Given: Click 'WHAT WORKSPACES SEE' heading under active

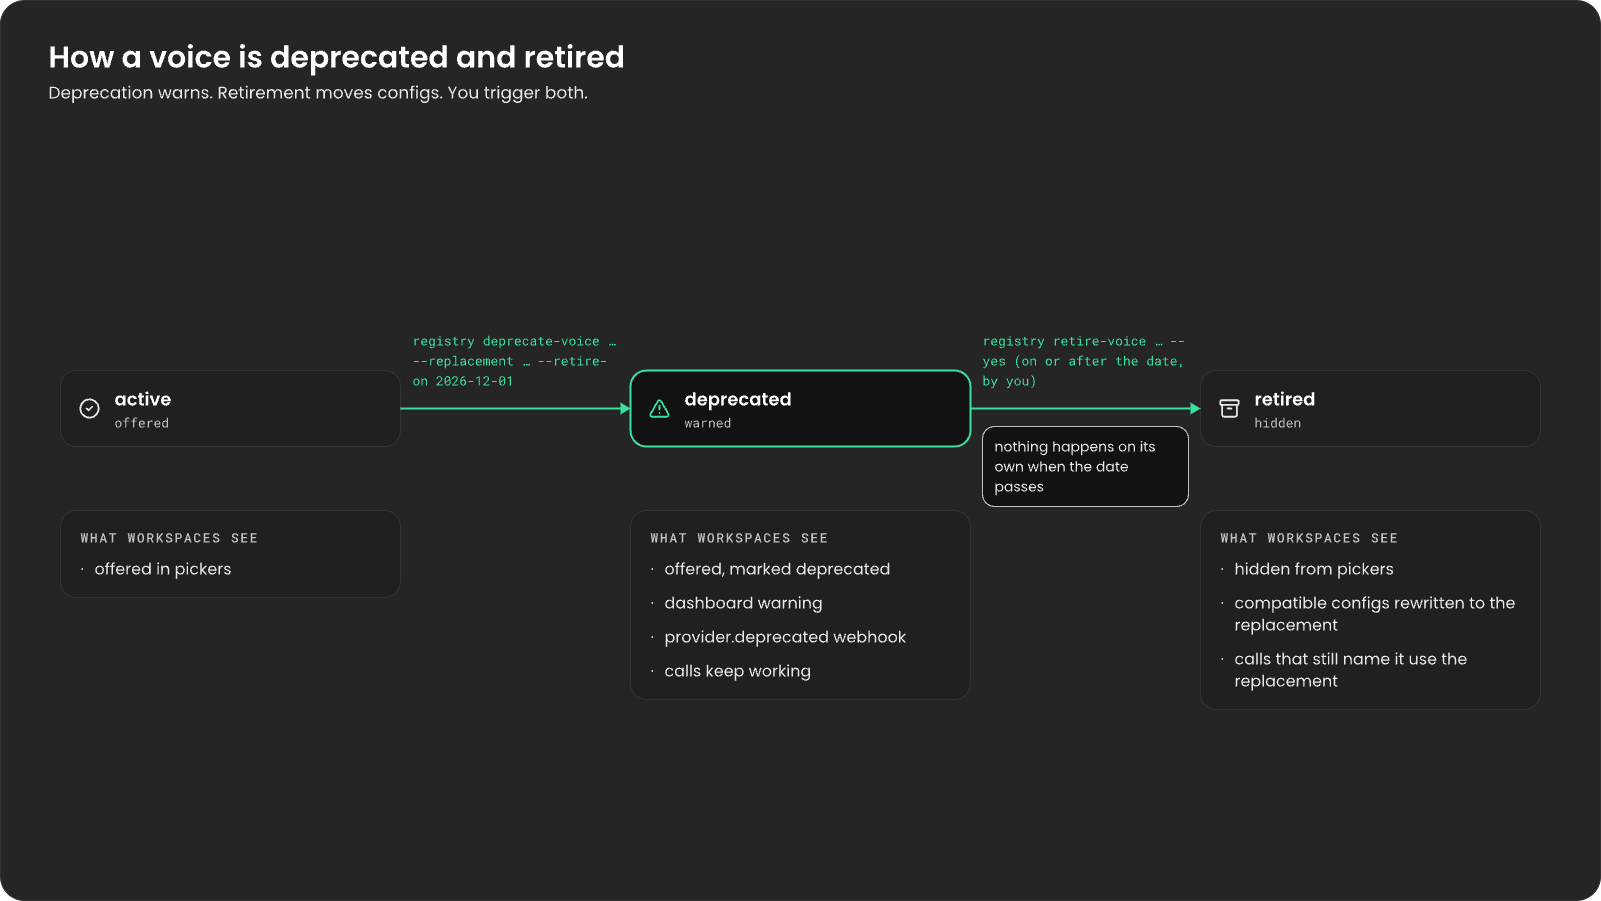Looking at the screenshot, I should [169, 538].
